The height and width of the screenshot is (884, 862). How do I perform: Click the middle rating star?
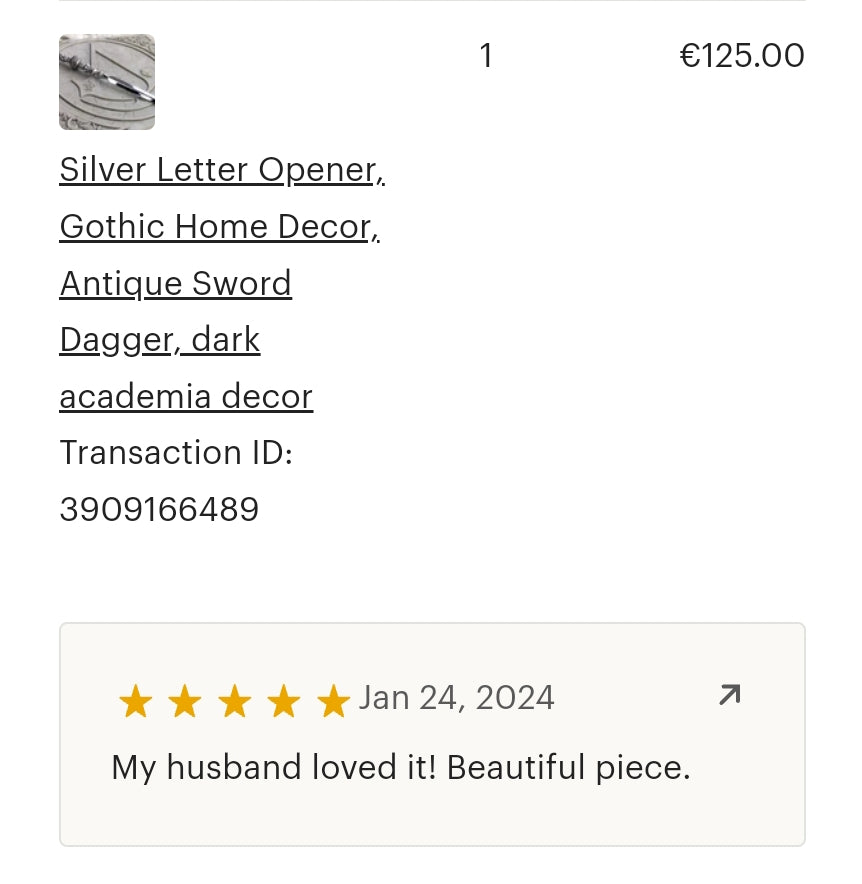point(234,700)
